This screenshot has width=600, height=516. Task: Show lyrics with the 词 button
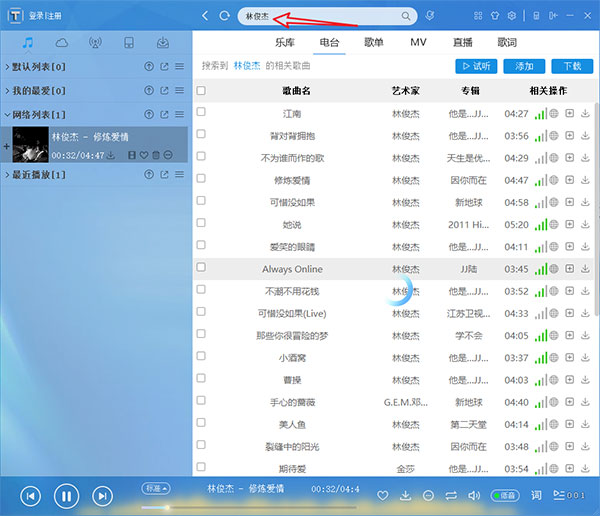[x=536, y=495]
